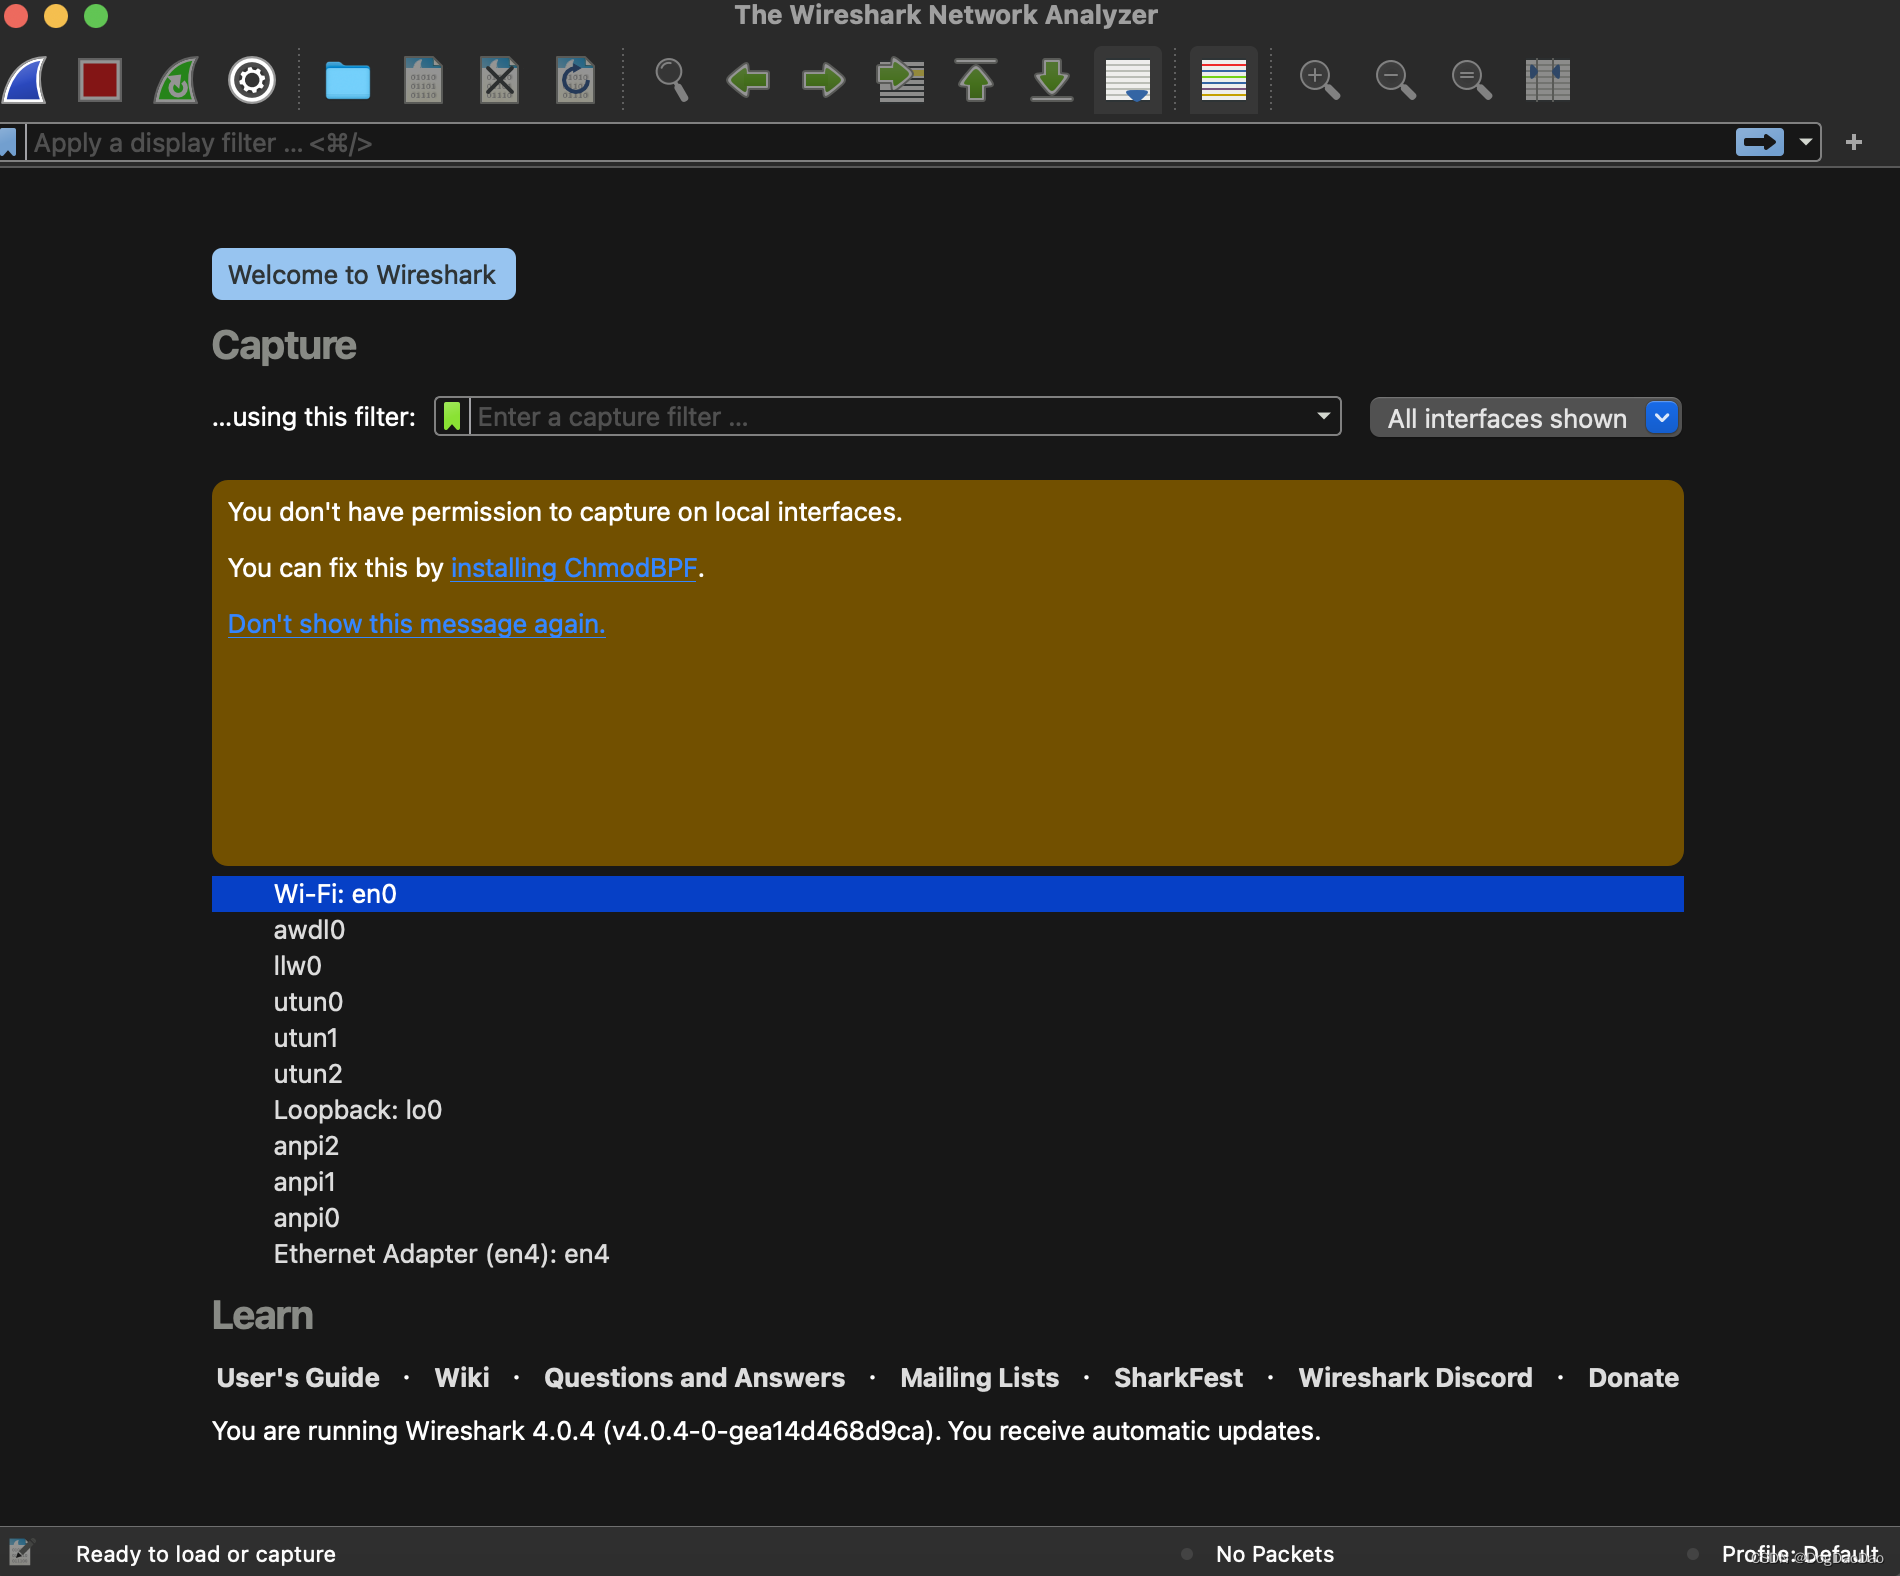Select llw0 interface
The width and height of the screenshot is (1900, 1576).
(948, 966)
